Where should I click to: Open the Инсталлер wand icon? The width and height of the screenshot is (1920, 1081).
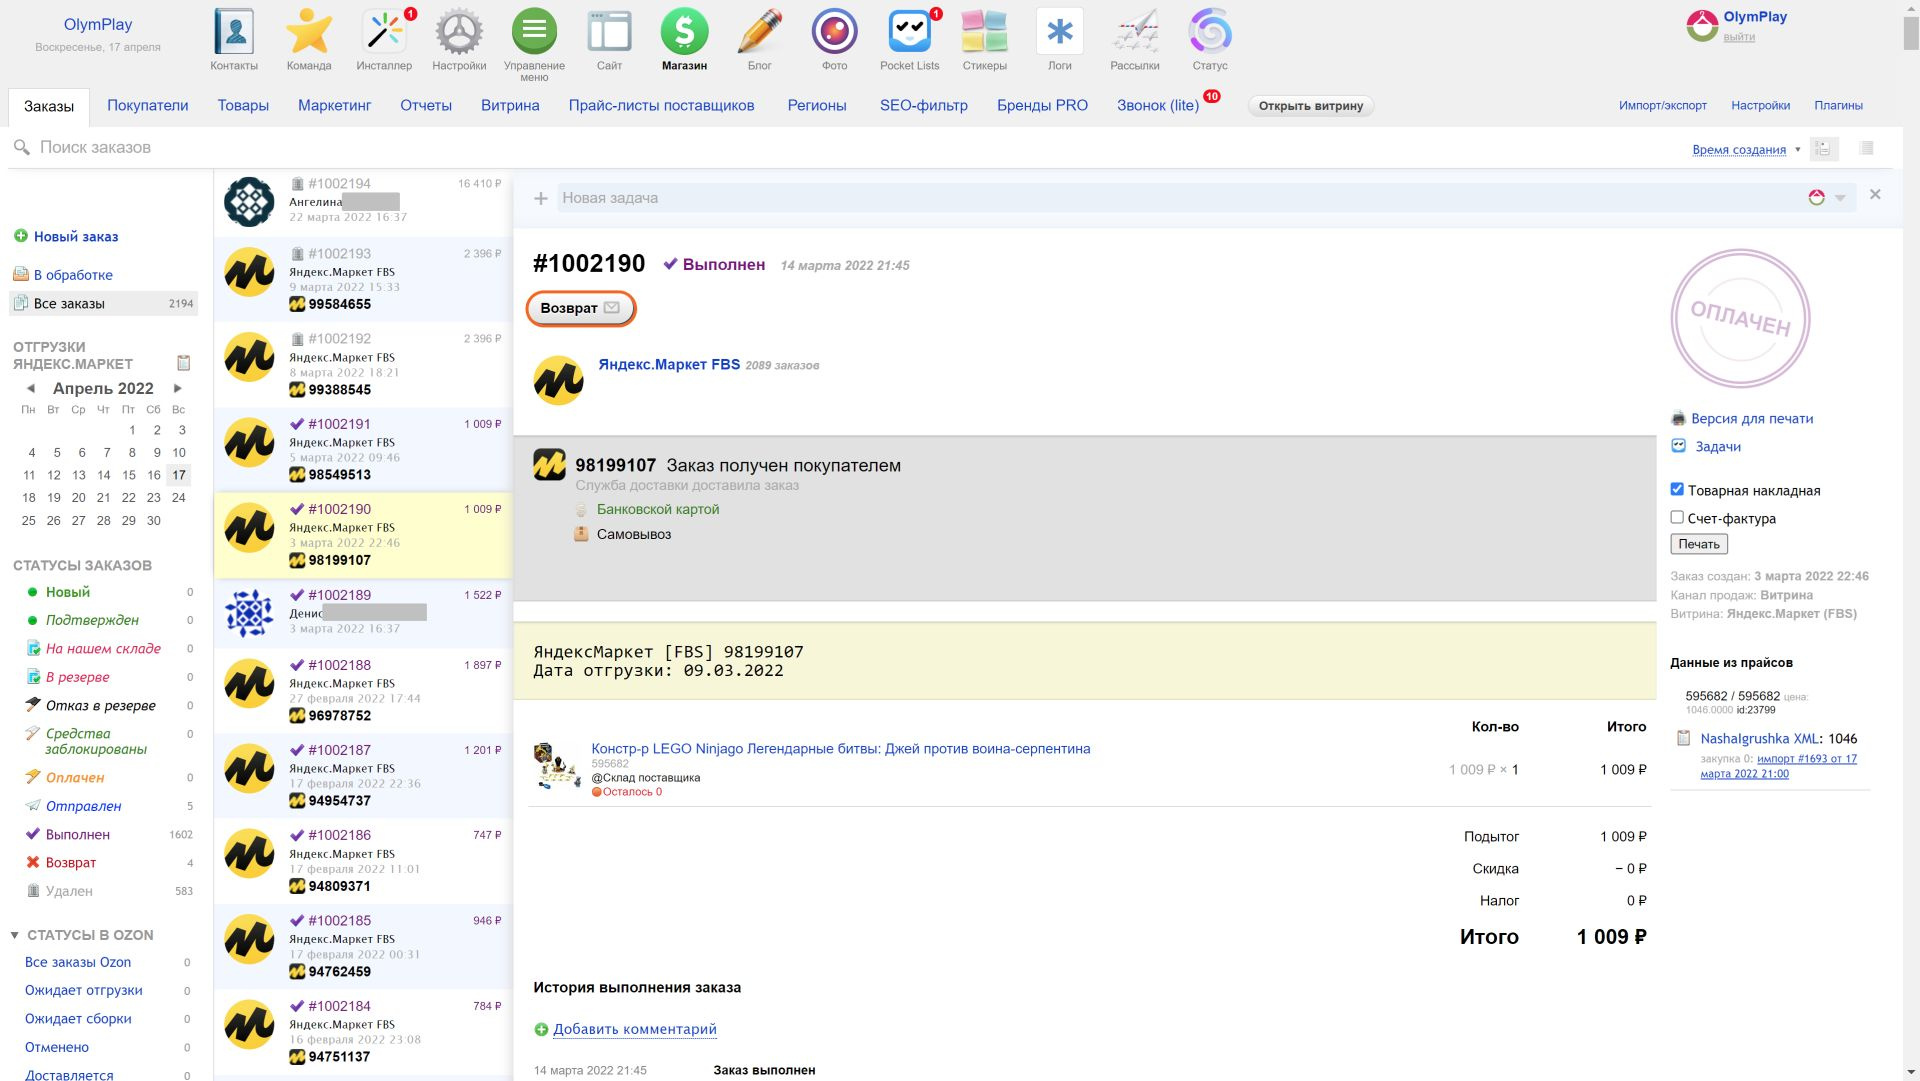(x=384, y=33)
